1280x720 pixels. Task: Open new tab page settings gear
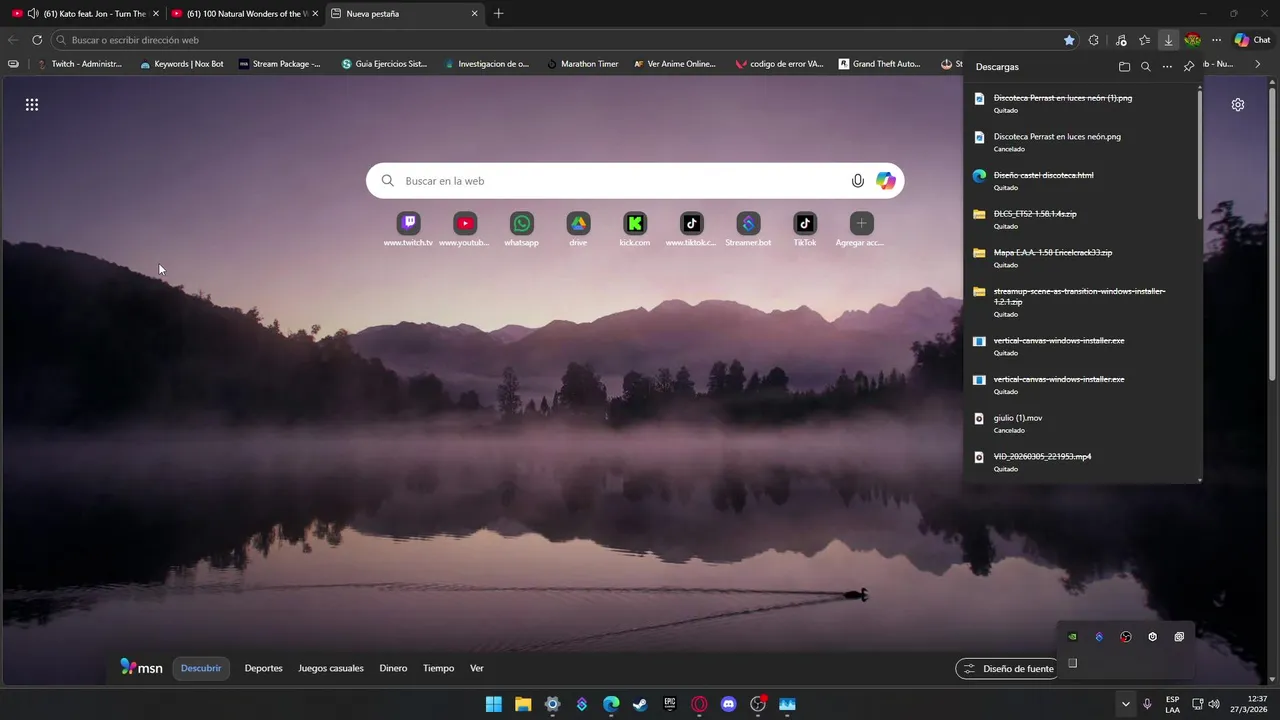[1238, 105]
